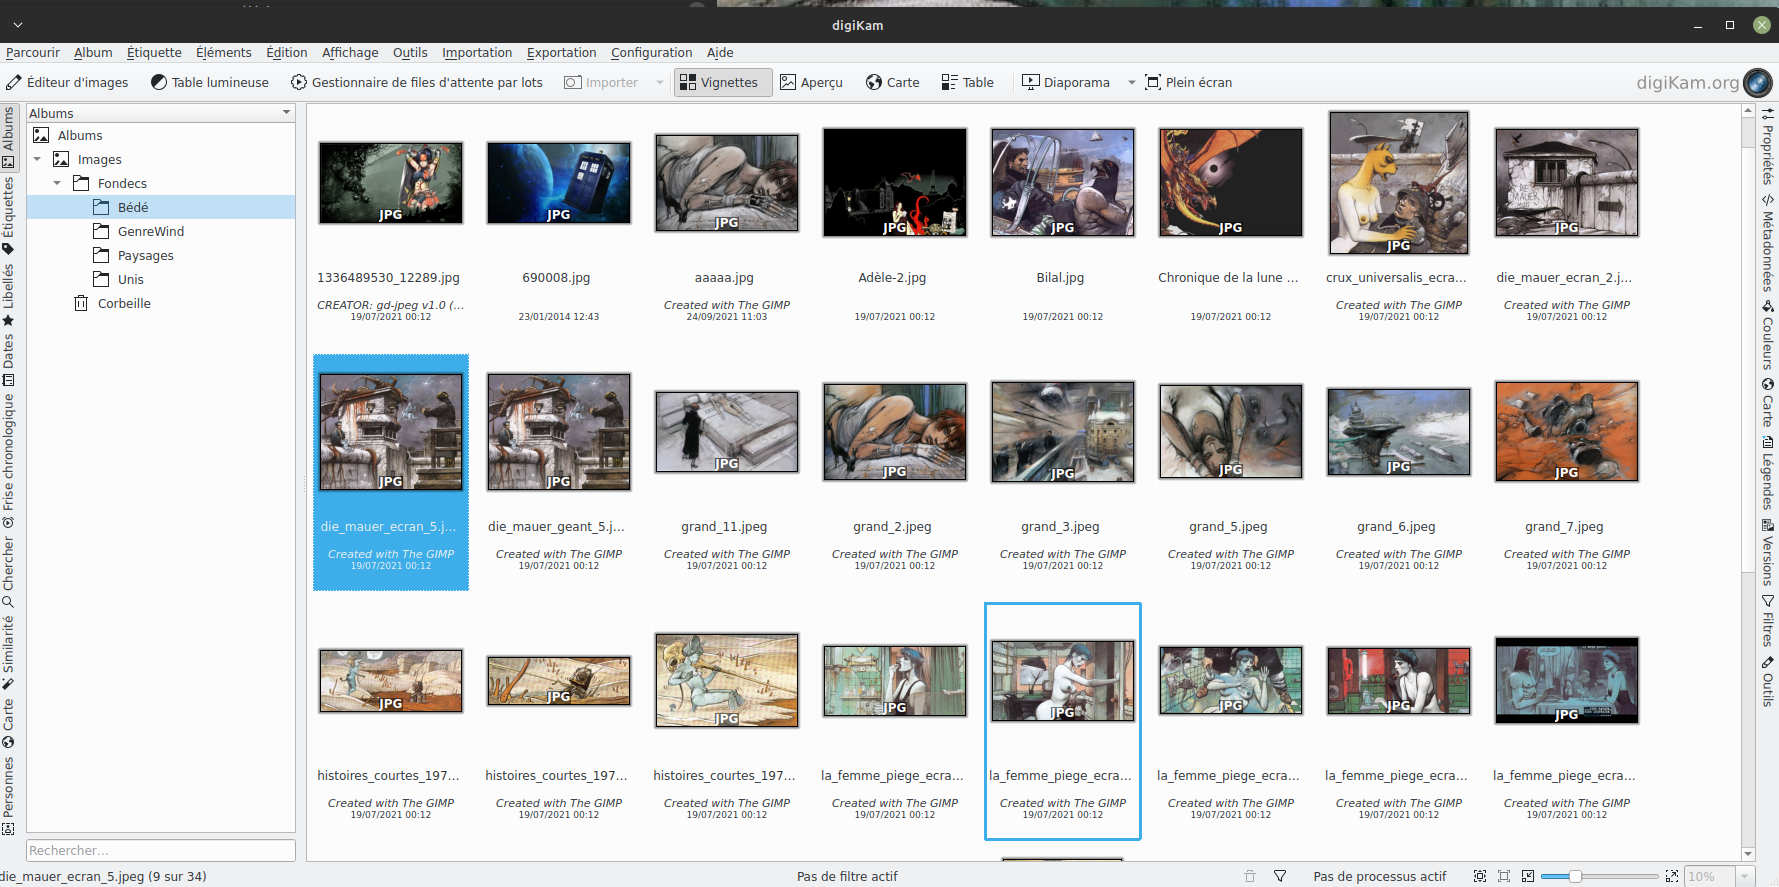Open the Étiquette menu
The width and height of the screenshot is (1779, 887).
(154, 52)
